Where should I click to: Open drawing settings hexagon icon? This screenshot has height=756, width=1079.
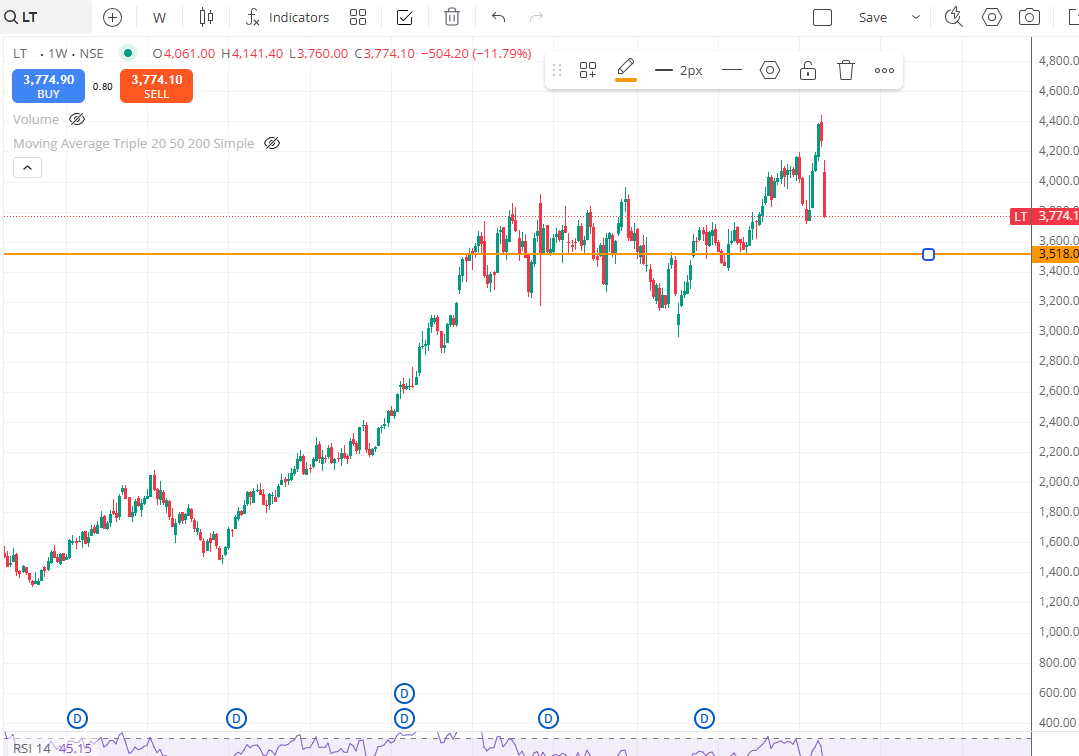click(x=770, y=70)
